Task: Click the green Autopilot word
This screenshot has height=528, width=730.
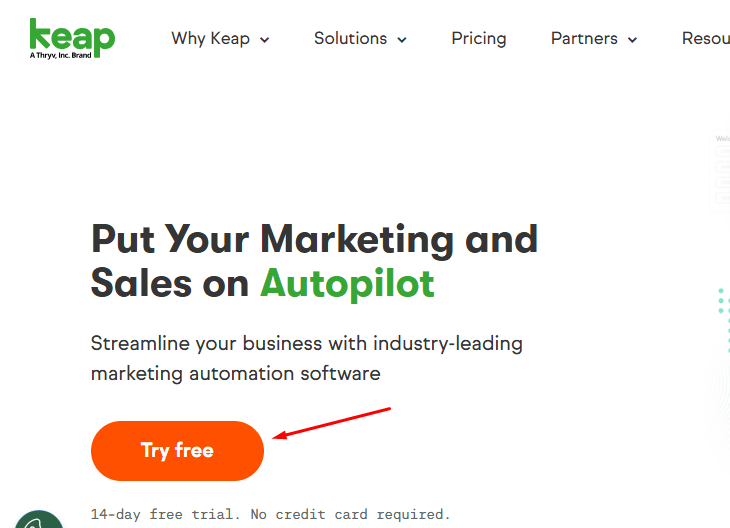Action: pyautogui.click(x=347, y=284)
